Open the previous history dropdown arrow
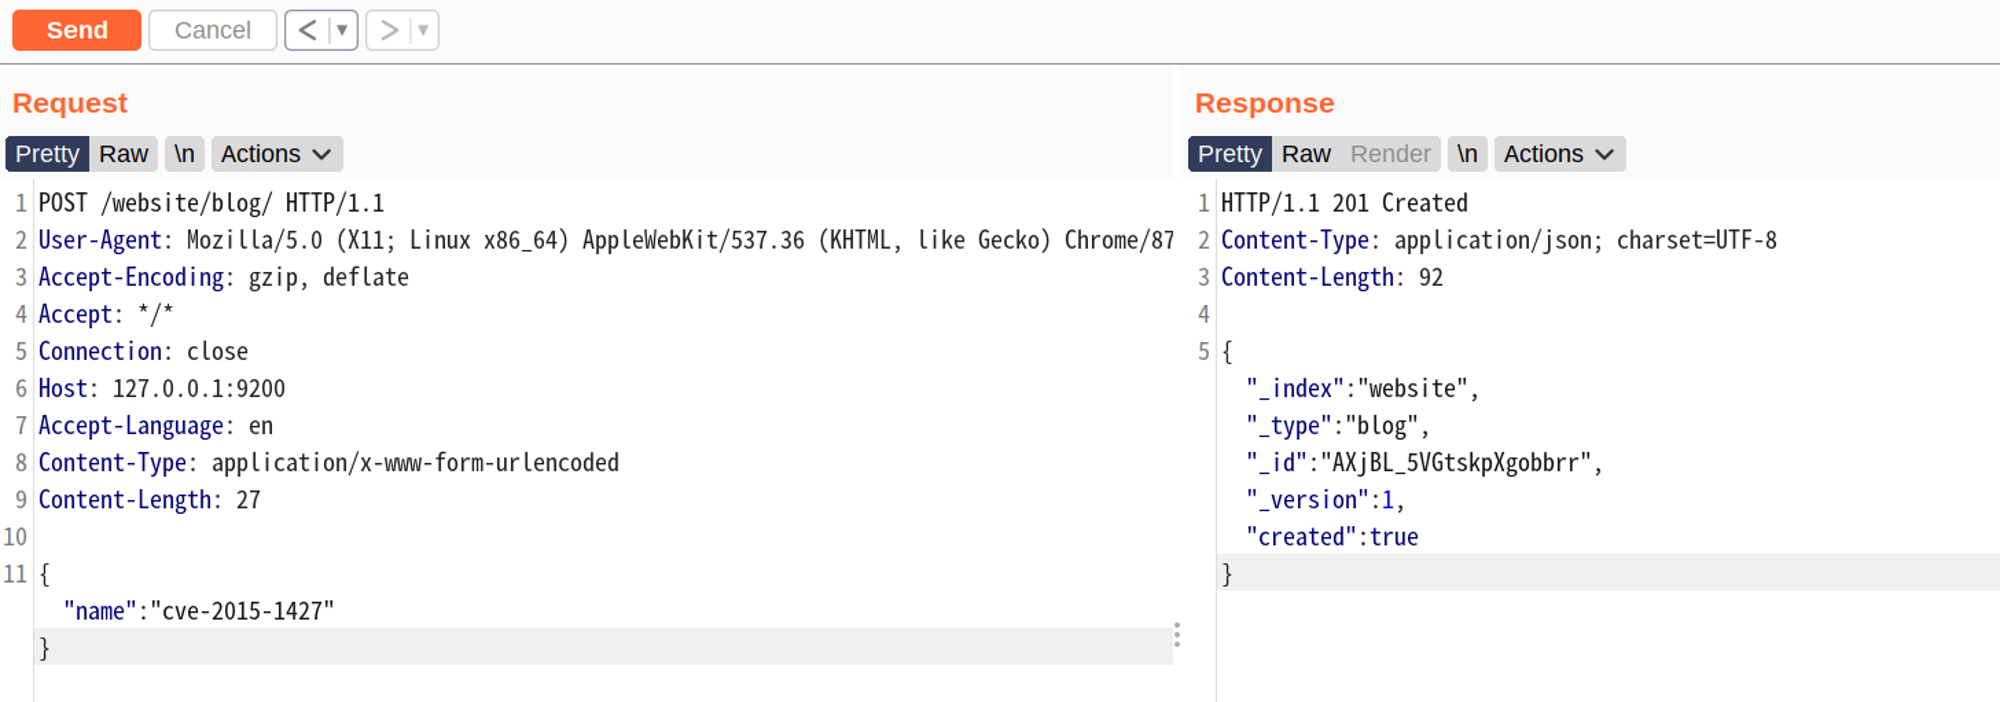Image resolution: width=2000 pixels, height=702 pixels. pos(342,30)
